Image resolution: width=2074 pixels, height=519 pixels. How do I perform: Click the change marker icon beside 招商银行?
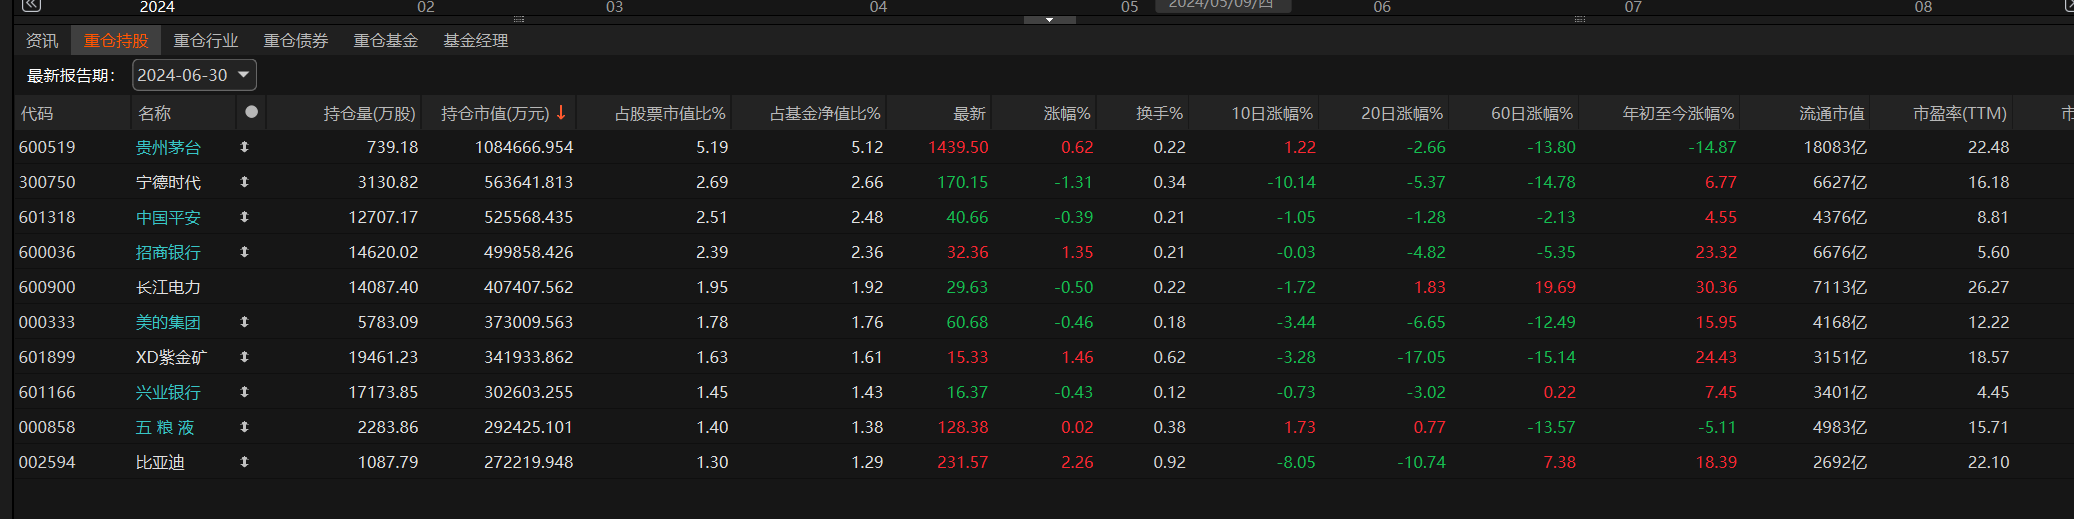(244, 252)
